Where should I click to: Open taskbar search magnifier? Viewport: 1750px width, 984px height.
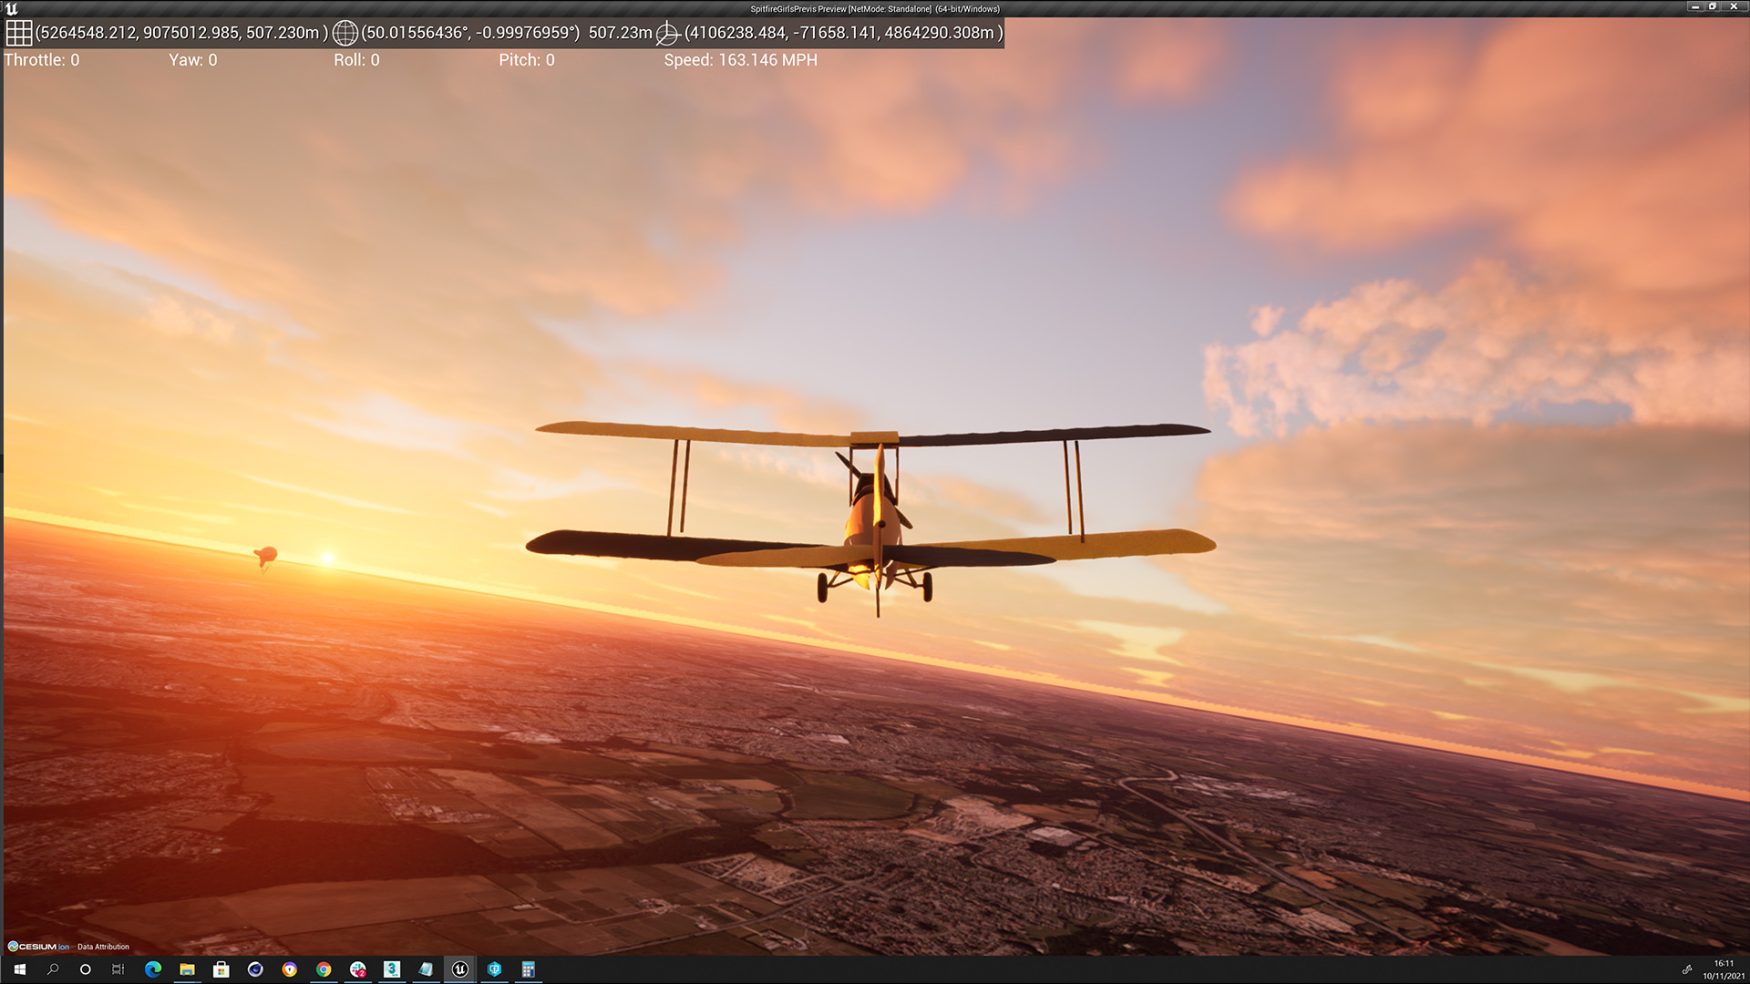[x=53, y=969]
